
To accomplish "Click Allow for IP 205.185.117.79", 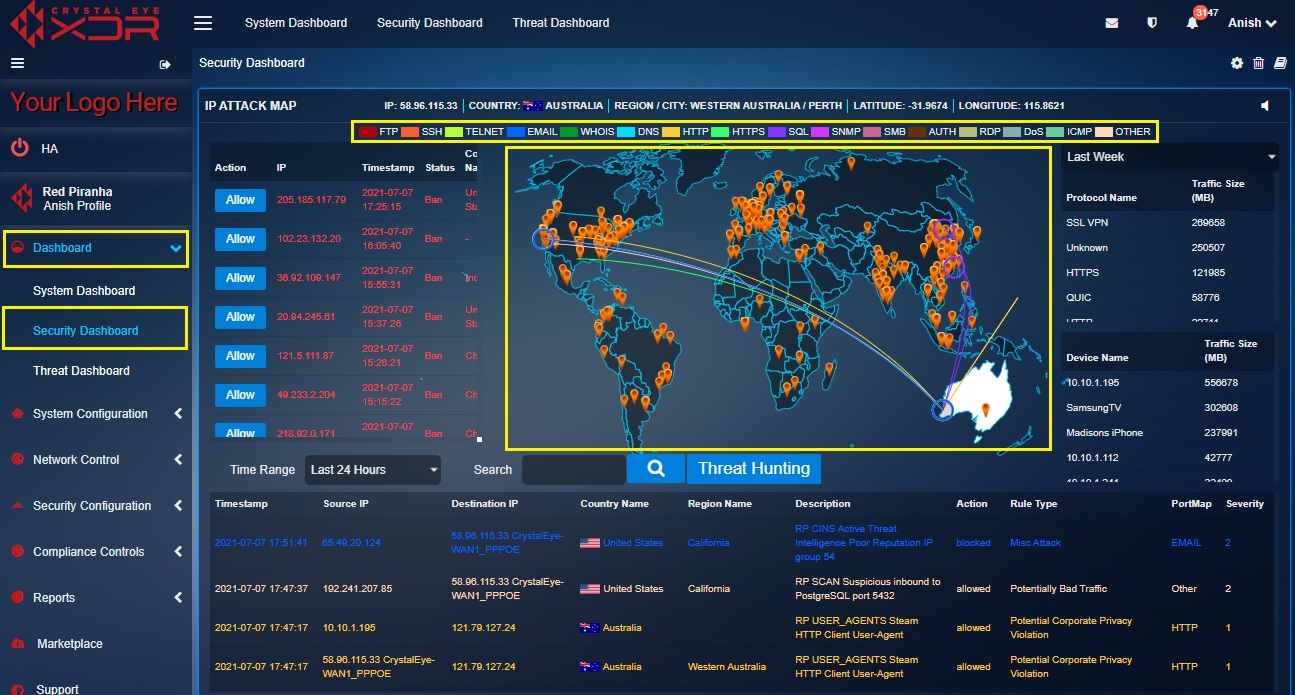I will point(240,200).
